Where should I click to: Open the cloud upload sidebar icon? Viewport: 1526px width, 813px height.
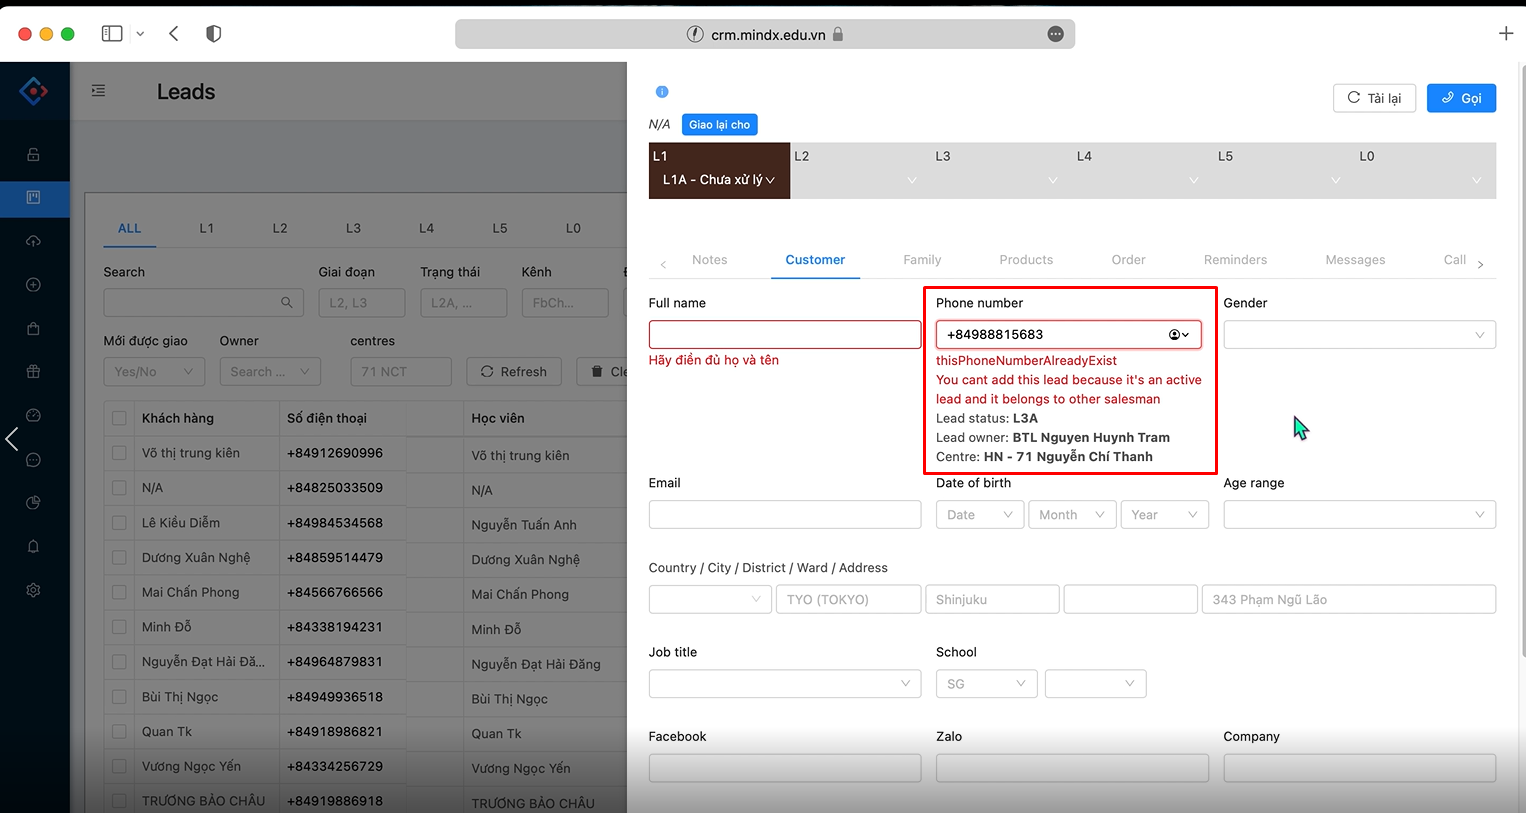[33, 241]
